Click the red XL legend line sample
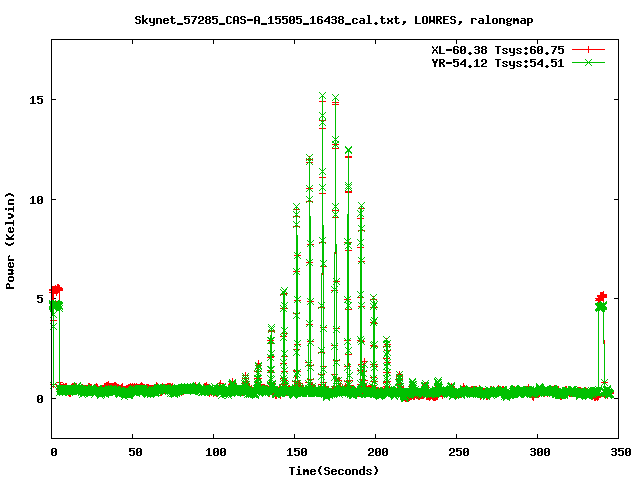Screen dimensions: 640x480 point(588,50)
